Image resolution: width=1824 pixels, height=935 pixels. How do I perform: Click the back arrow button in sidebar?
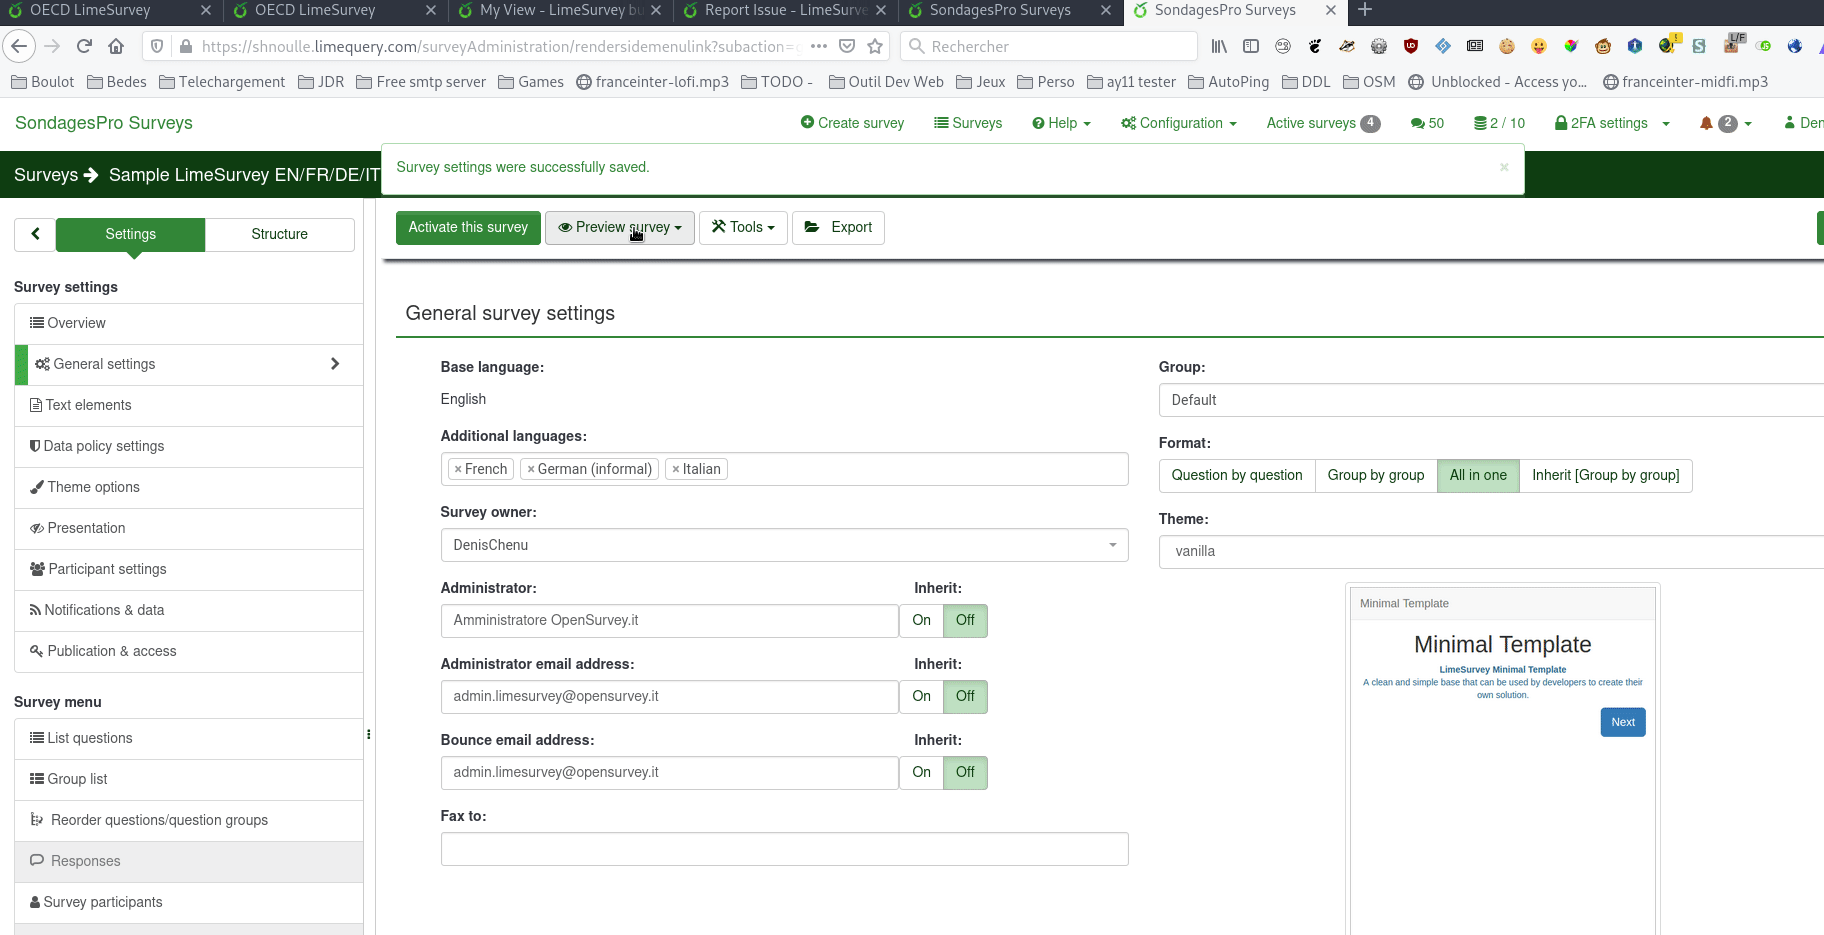click(35, 234)
